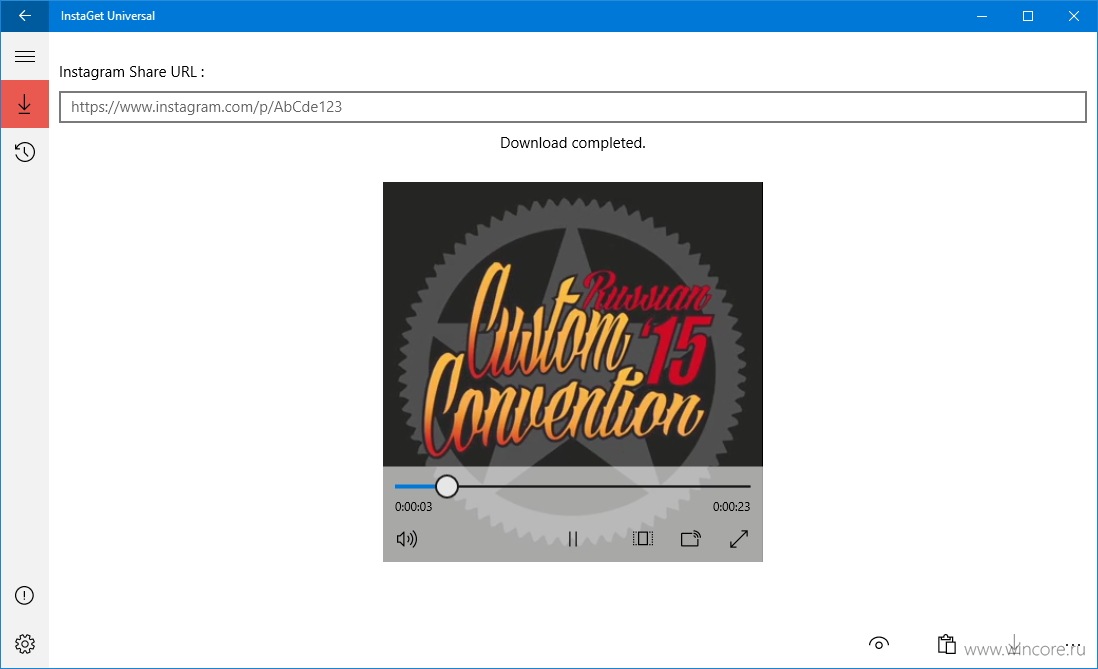Open the more options ellipsis menu
Screen dimensions: 1098x669
(1073, 645)
